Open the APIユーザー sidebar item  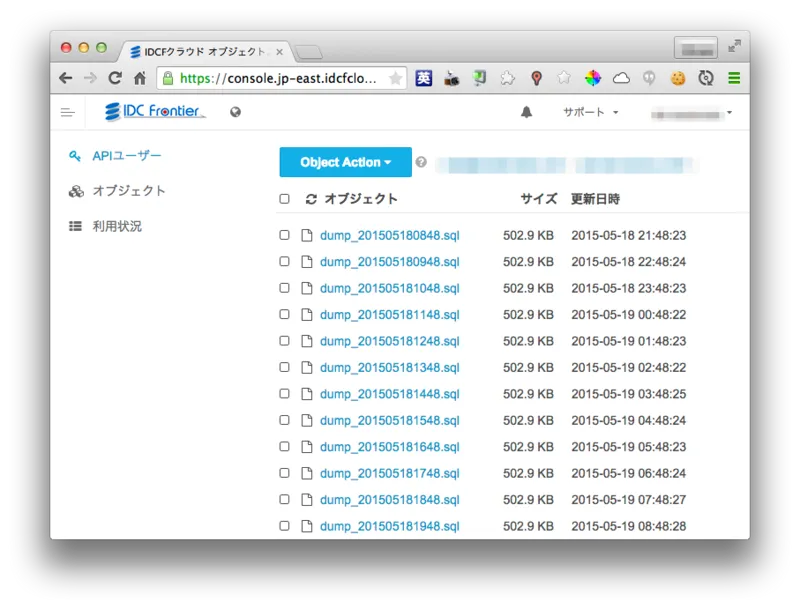[115, 156]
